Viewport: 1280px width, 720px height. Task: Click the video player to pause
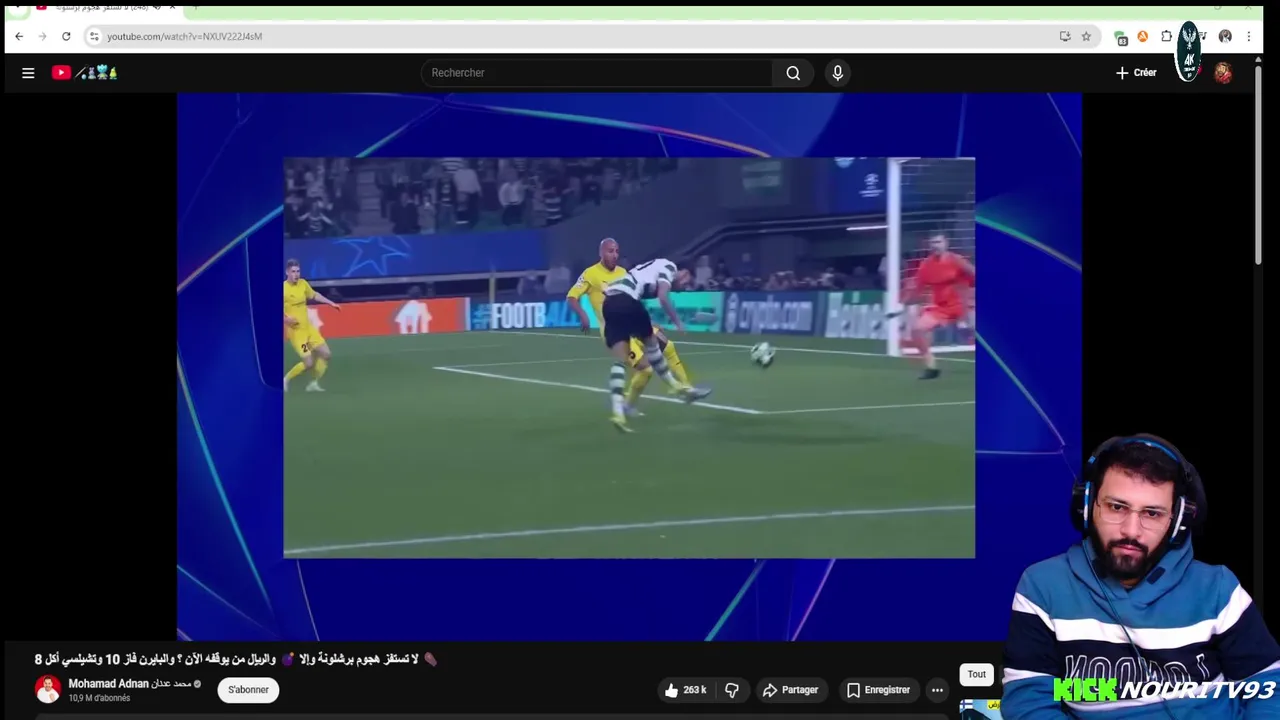click(629, 366)
